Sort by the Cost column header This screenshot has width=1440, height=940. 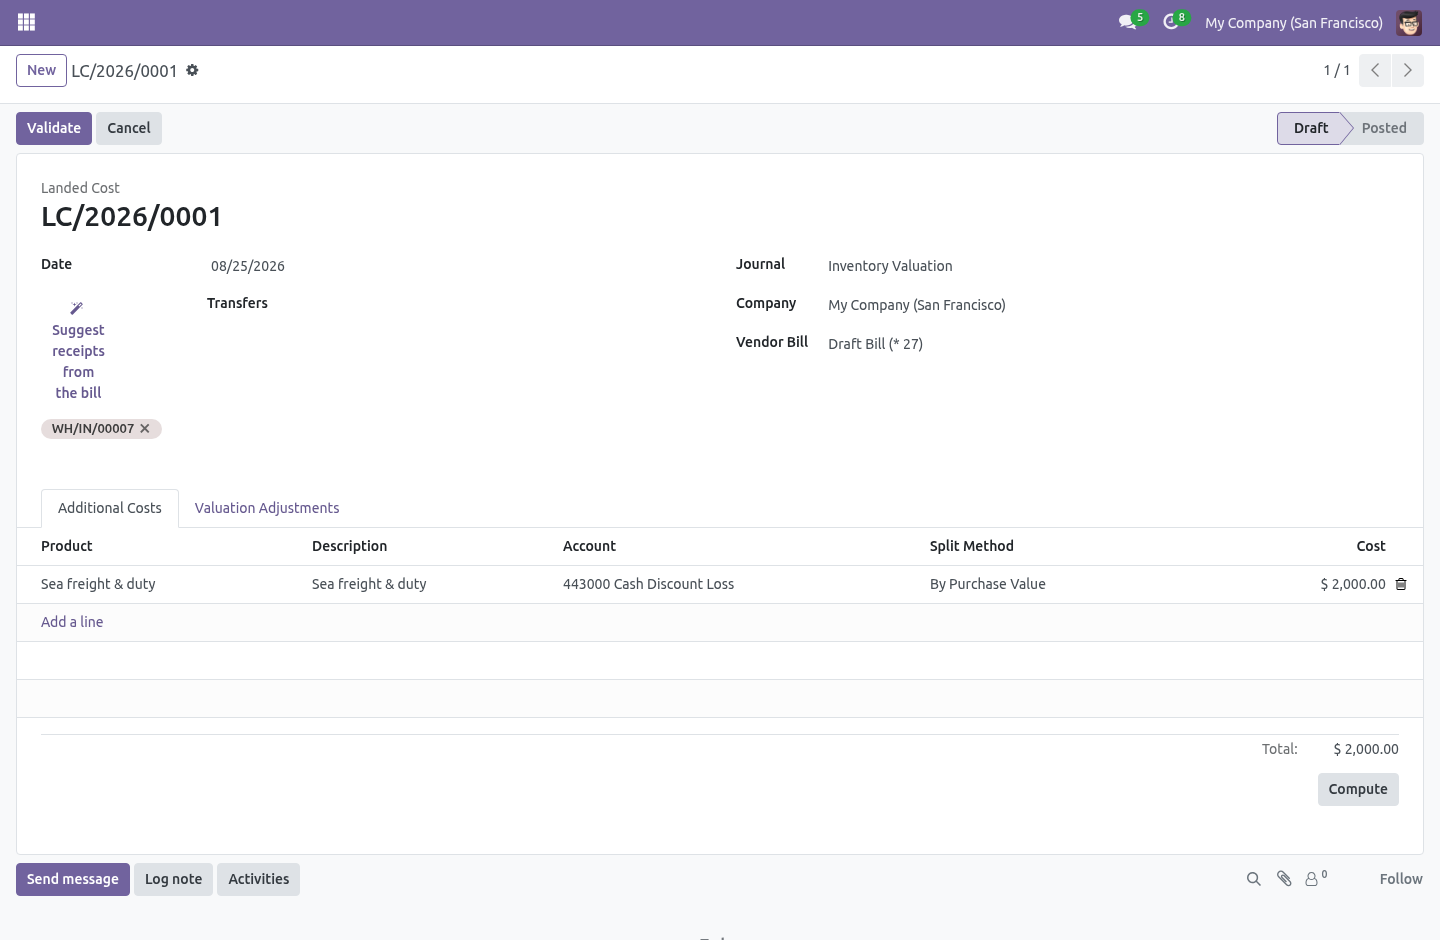[x=1371, y=546]
